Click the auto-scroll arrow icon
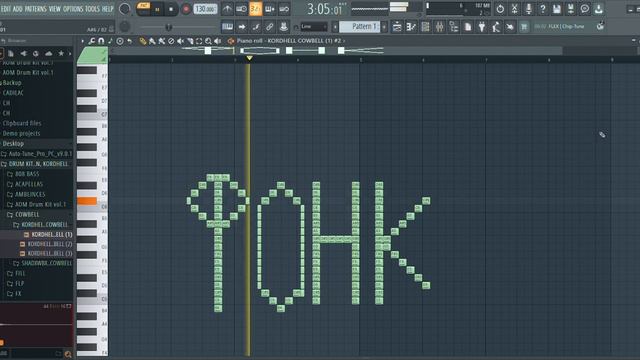 coord(242,27)
